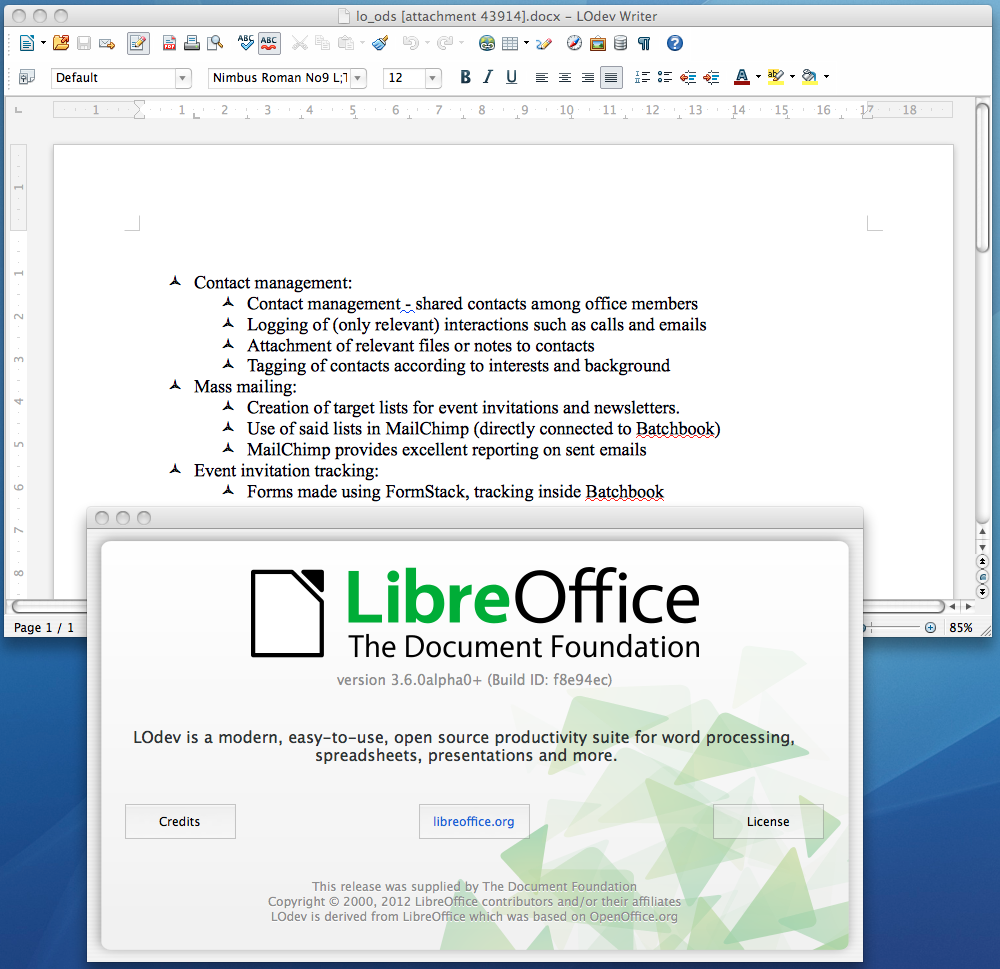Expand the Nimbus Roman font name dropdown
The width and height of the screenshot is (1000, 969).
(x=358, y=78)
